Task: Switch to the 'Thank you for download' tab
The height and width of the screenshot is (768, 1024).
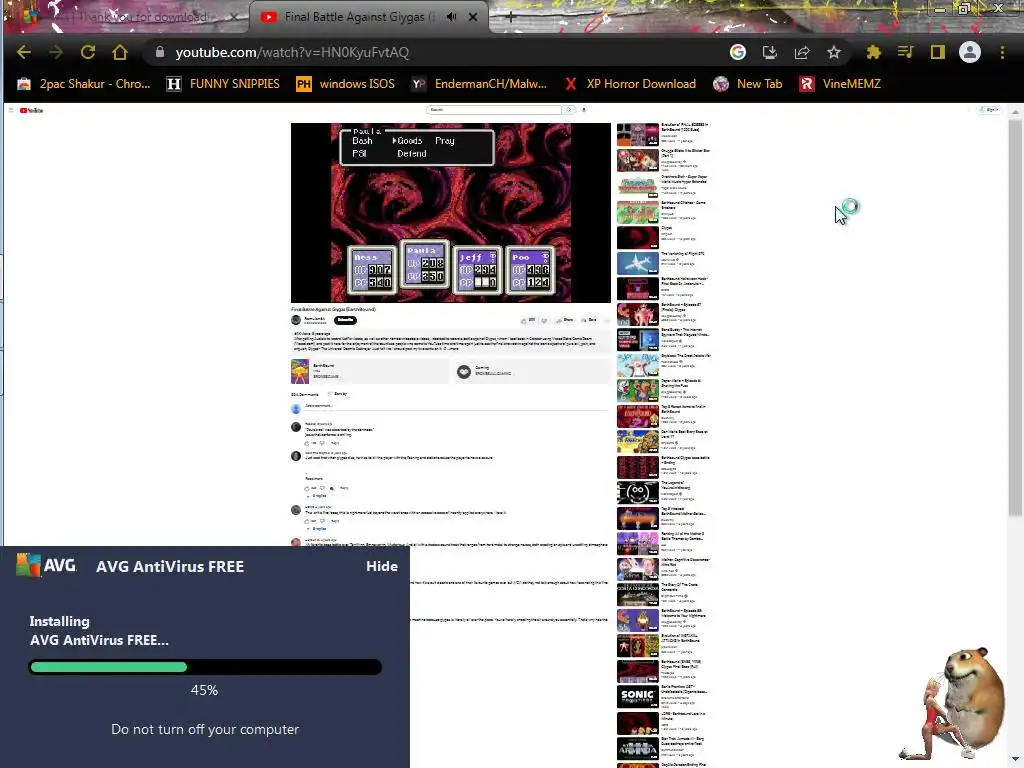Action: point(131,17)
